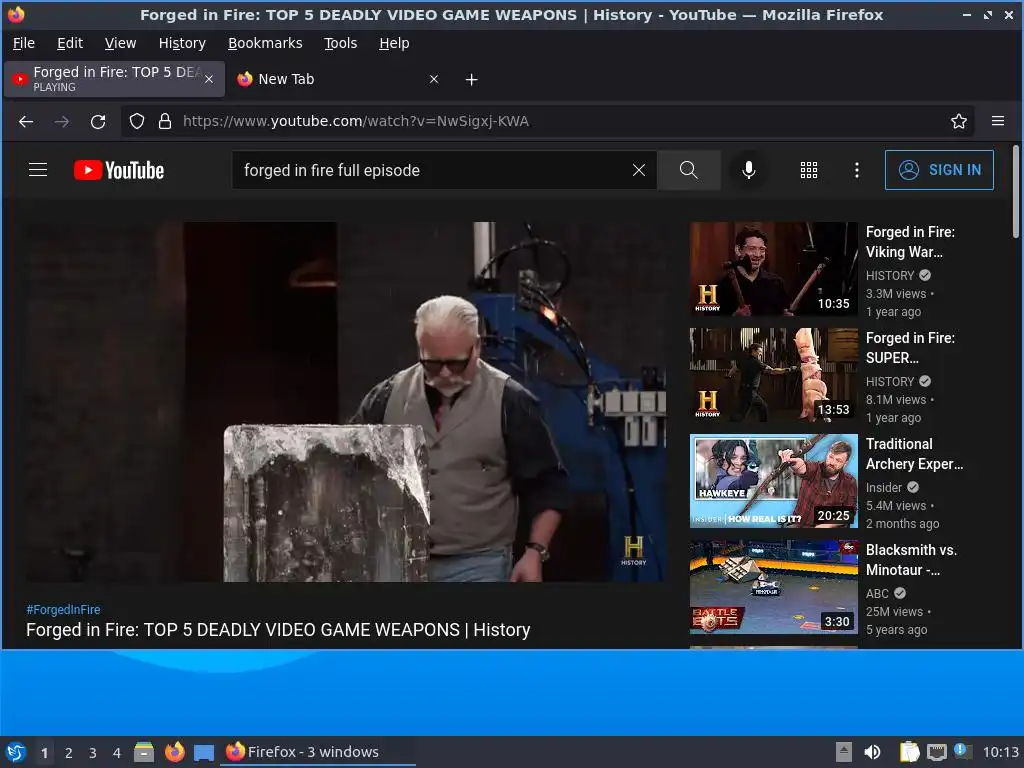Open the Edit menu
Screen dimensions: 1024x768
click(70, 43)
